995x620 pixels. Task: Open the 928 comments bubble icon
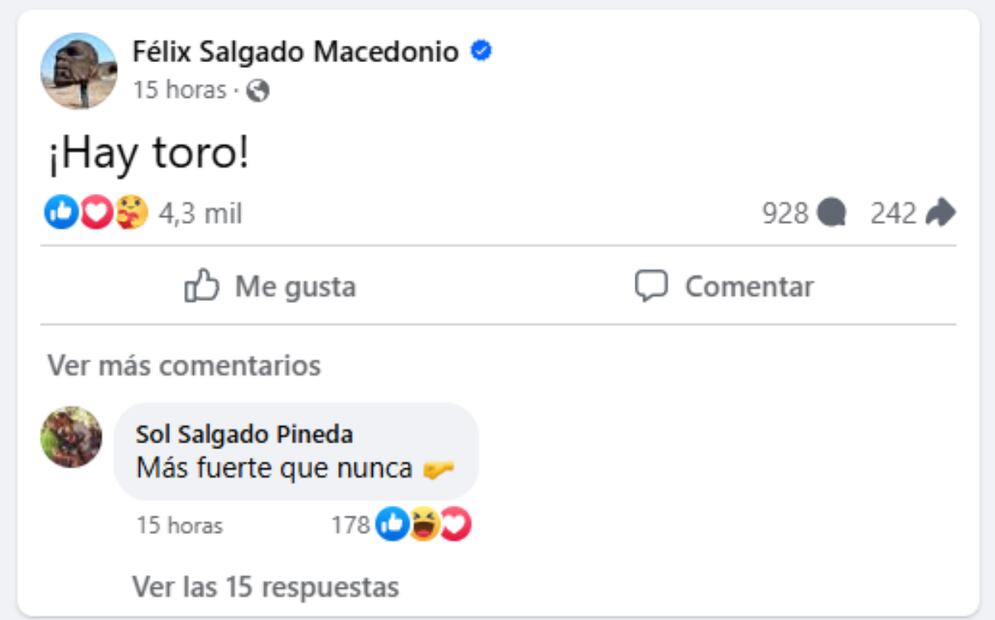(831, 213)
